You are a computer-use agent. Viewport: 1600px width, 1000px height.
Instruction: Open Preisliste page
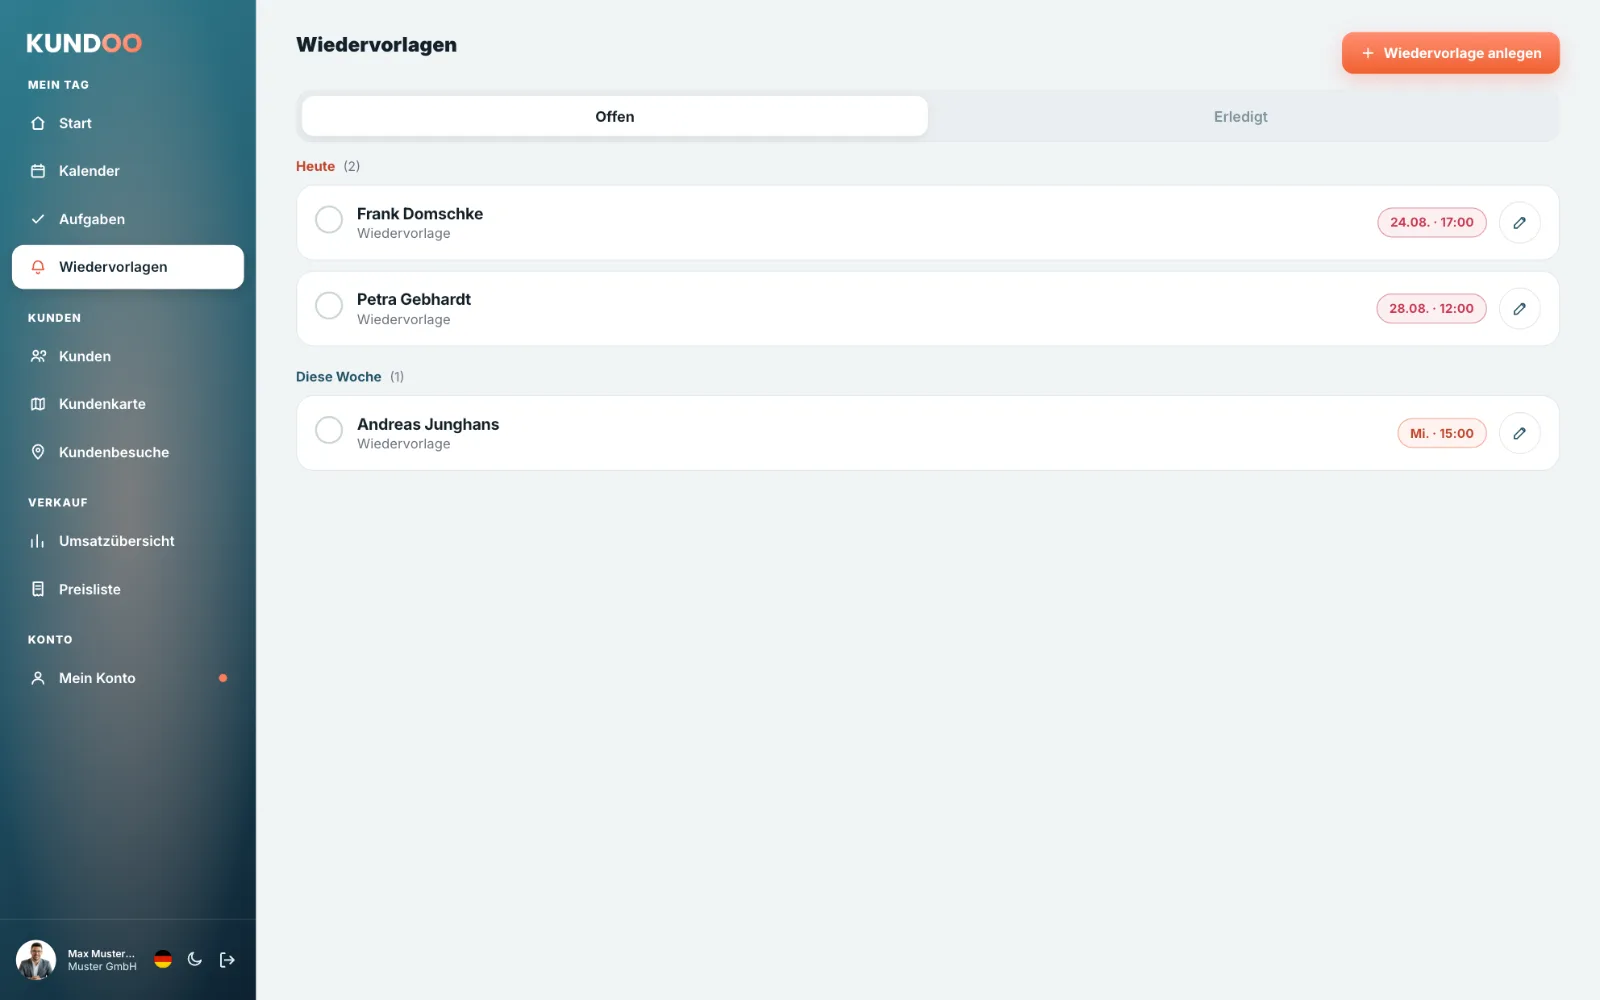(x=128, y=589)
